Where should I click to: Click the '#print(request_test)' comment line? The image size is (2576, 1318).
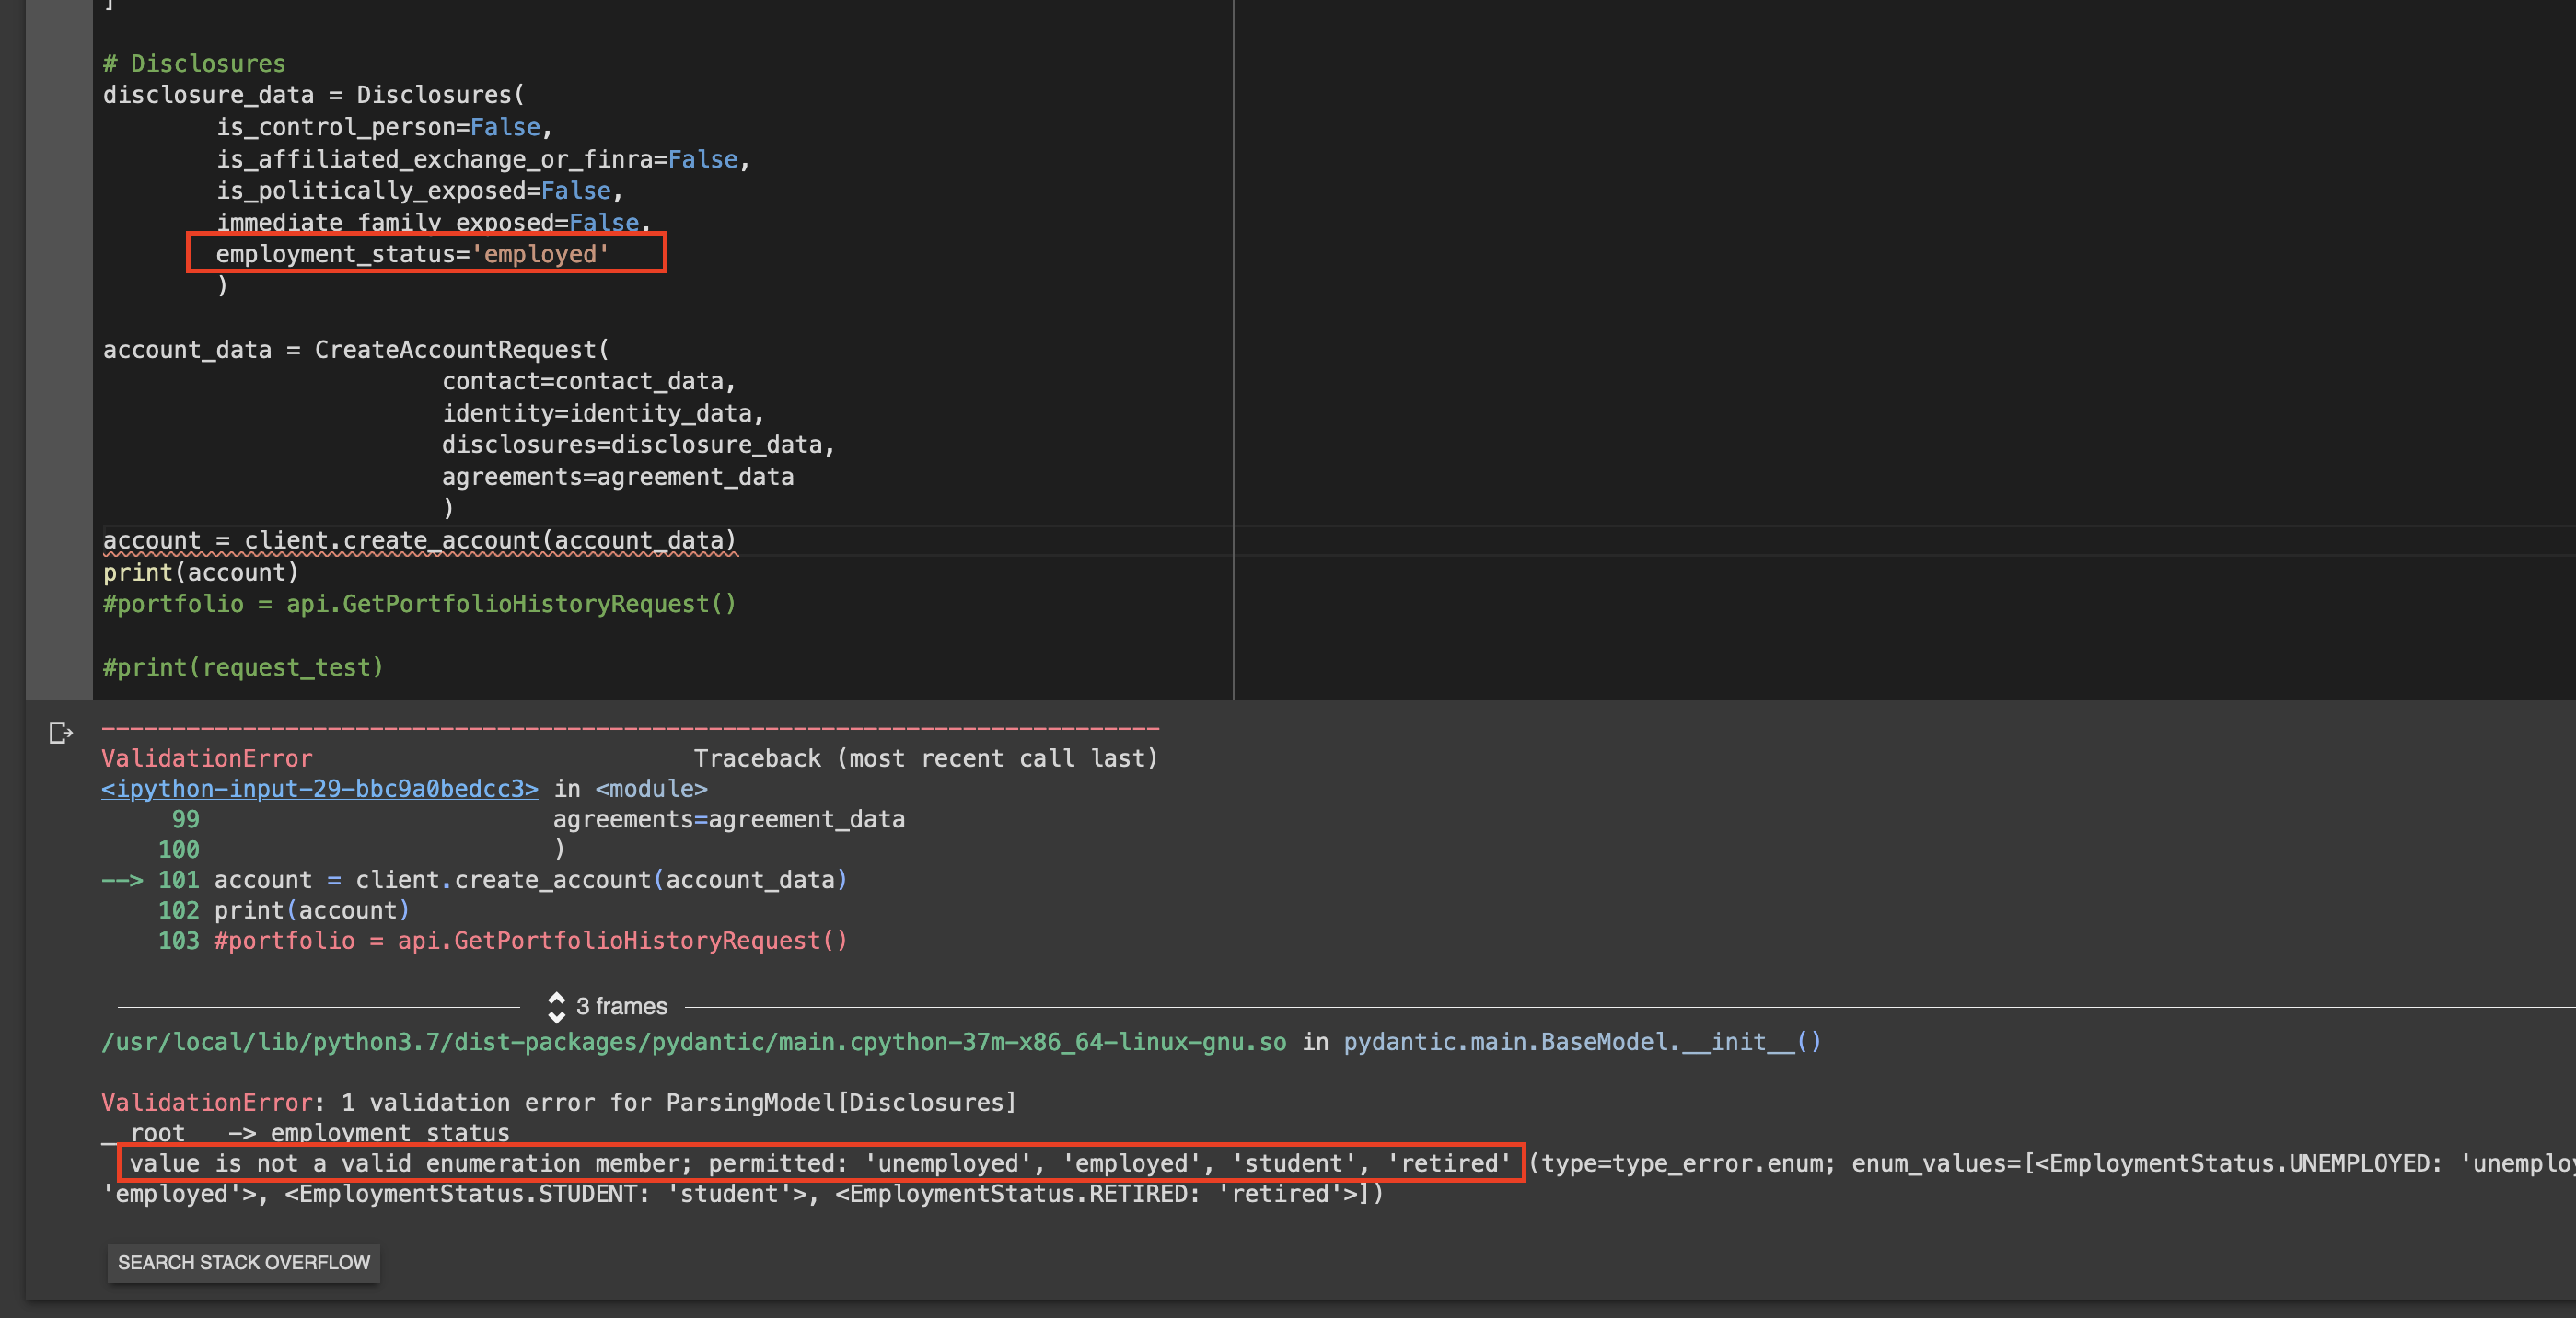click(x=243, y=667)
